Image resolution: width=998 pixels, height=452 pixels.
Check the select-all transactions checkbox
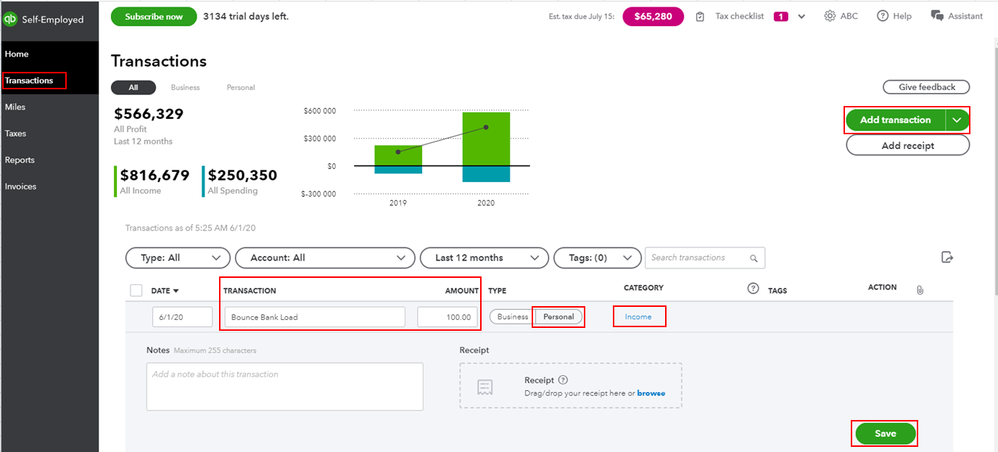click(x=136, y=290)
